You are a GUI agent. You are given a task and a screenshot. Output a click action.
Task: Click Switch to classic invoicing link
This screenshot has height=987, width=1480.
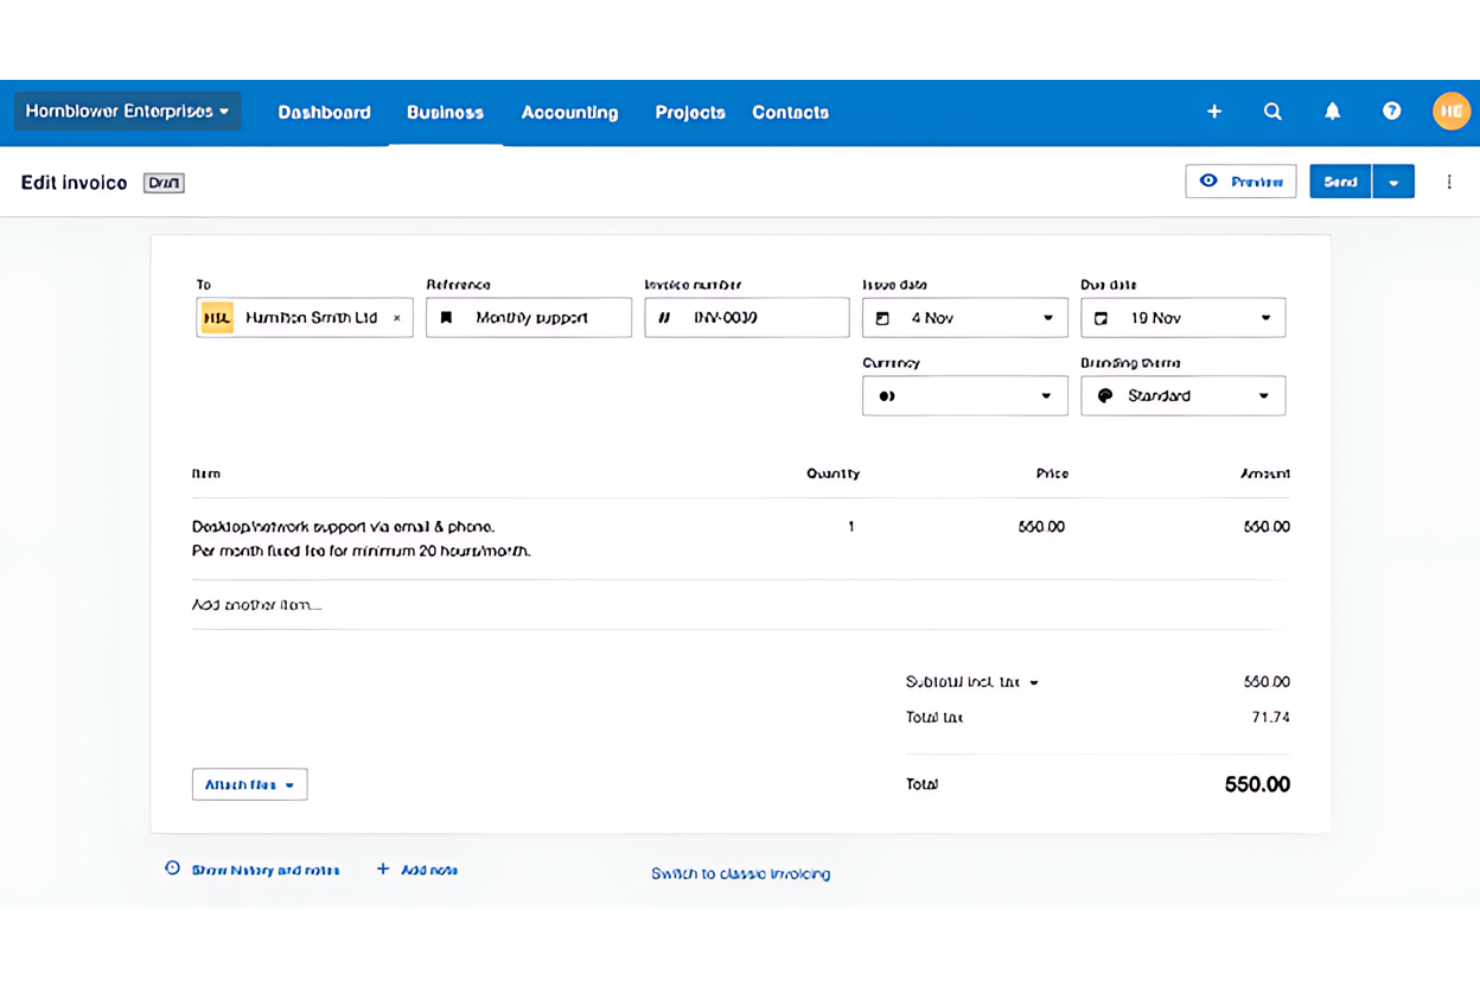pyautogui.click(x=741, y=873)
